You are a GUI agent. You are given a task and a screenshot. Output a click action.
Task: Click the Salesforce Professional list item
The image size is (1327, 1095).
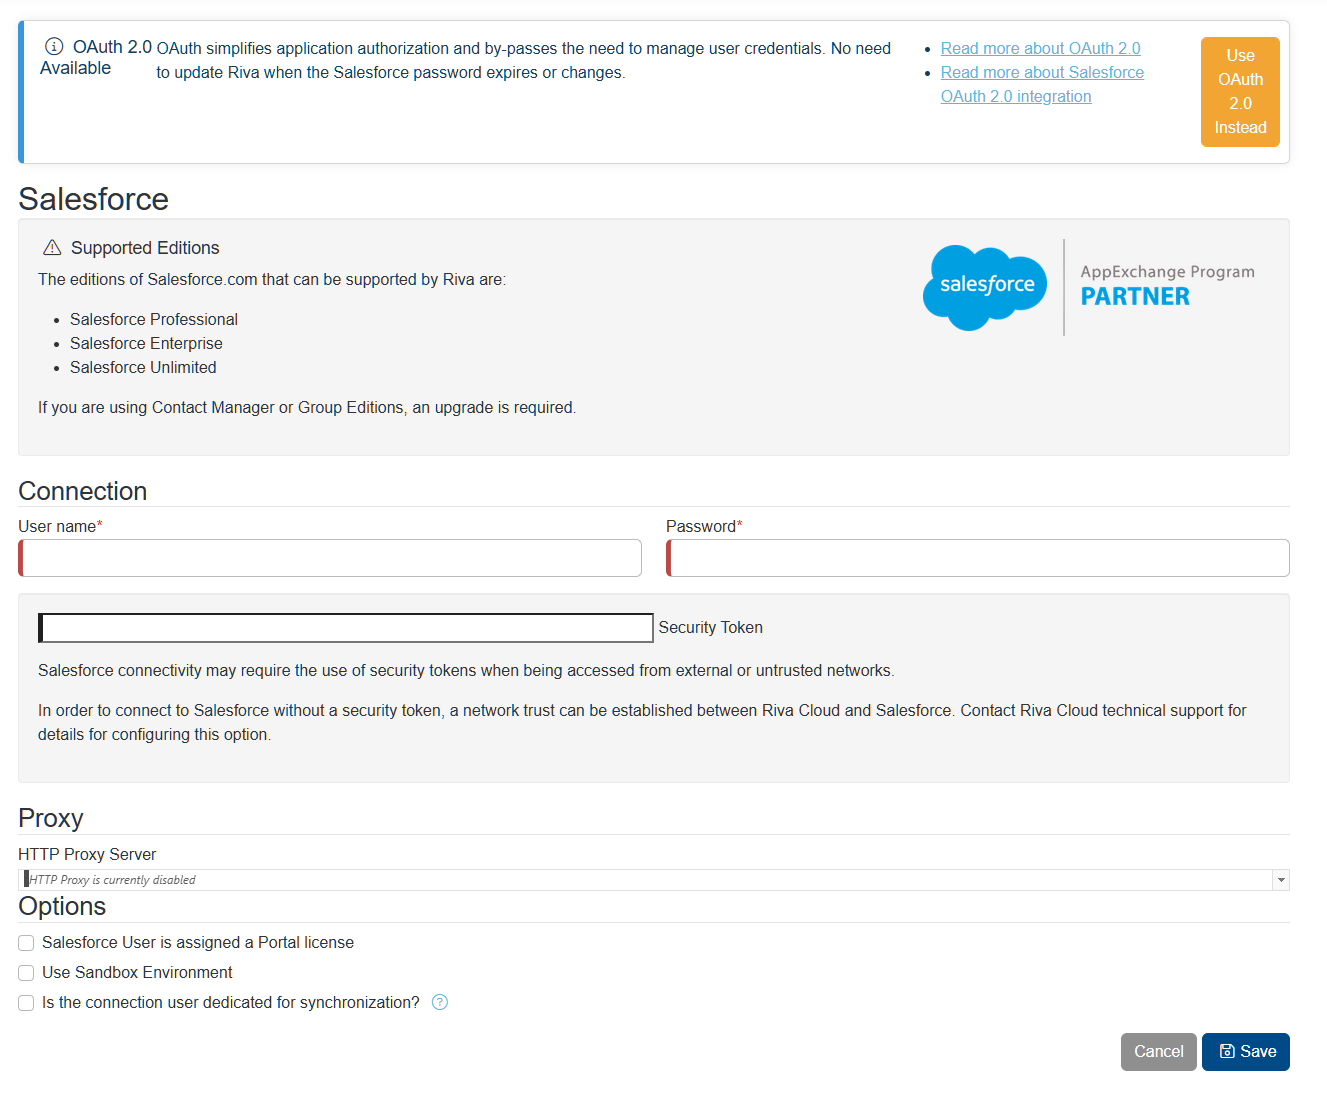coord(154,319)
